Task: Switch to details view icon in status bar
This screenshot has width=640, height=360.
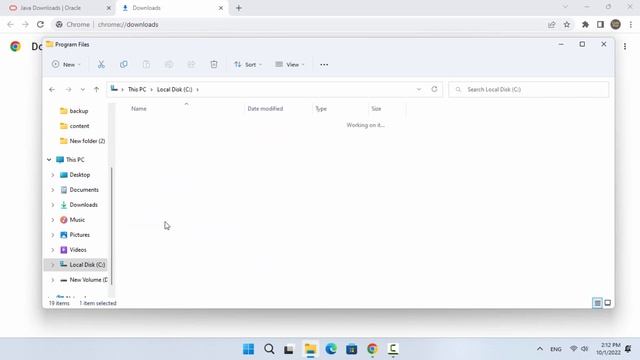Action: 597,303
